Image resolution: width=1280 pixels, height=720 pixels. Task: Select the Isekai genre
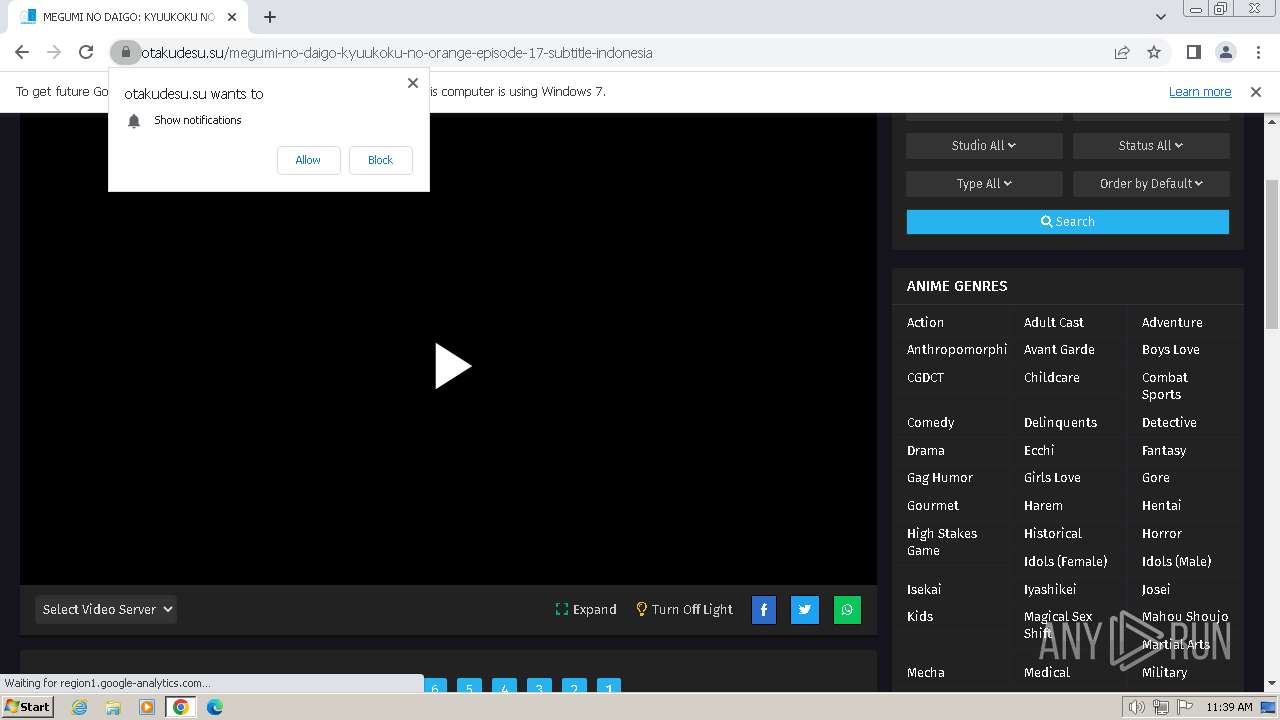tap(924, 589)
